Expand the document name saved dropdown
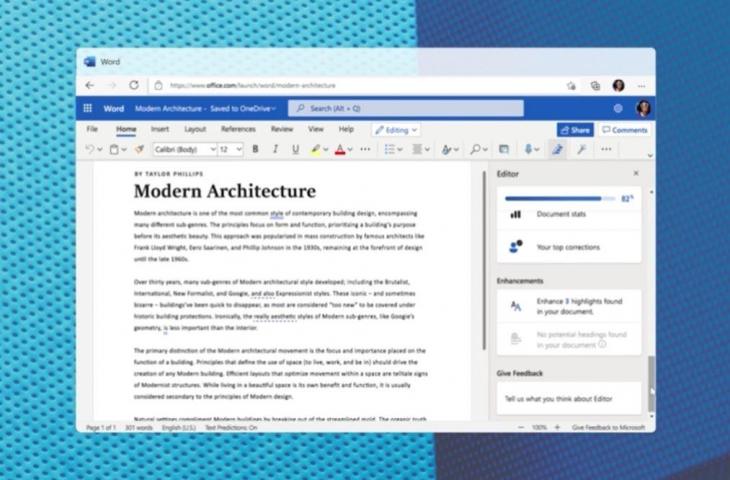This screenshot has width=730, height=480. [x=274, y=109]
